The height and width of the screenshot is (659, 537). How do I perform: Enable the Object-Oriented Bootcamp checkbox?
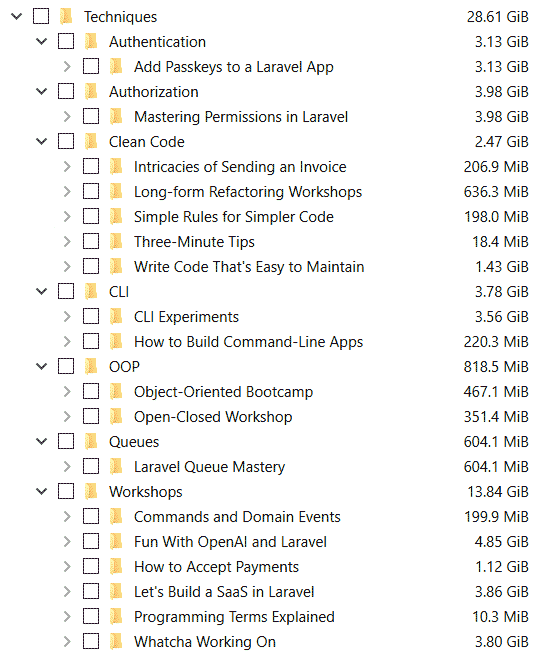tap(91, 391)
